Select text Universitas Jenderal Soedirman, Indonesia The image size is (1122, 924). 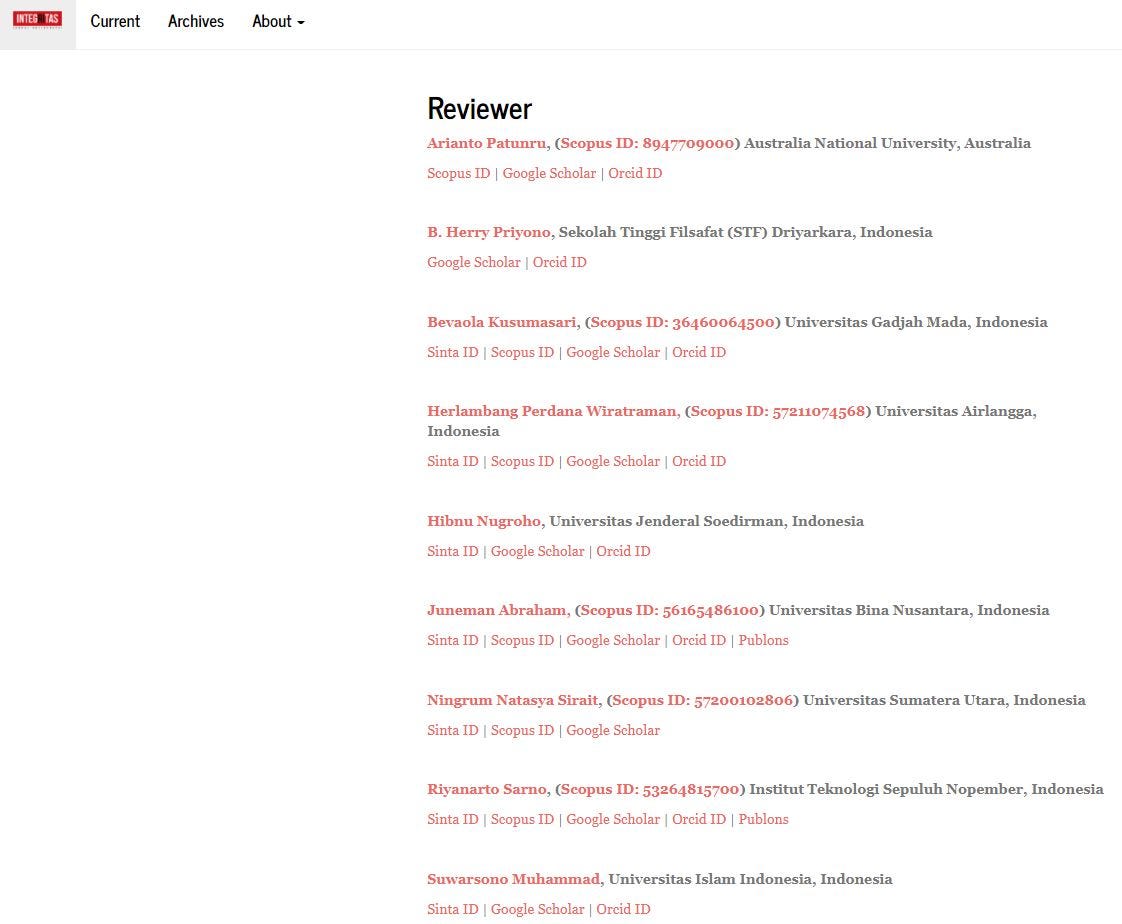coord(706,521)
